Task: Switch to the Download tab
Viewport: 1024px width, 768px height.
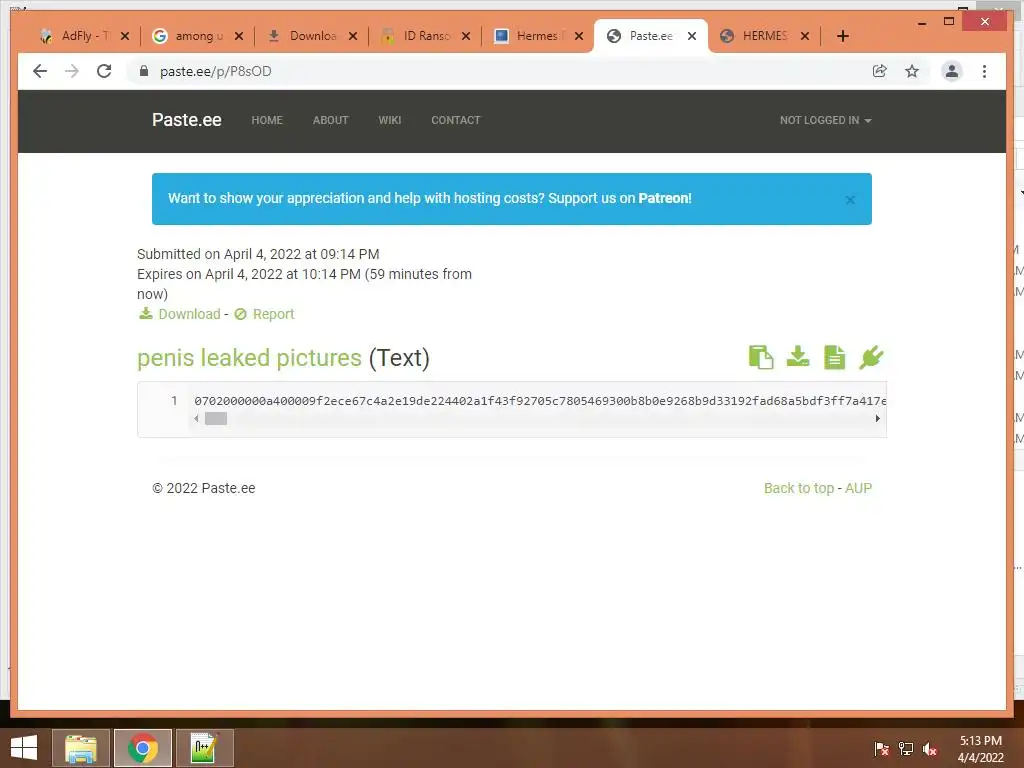Action: (312, 36)
